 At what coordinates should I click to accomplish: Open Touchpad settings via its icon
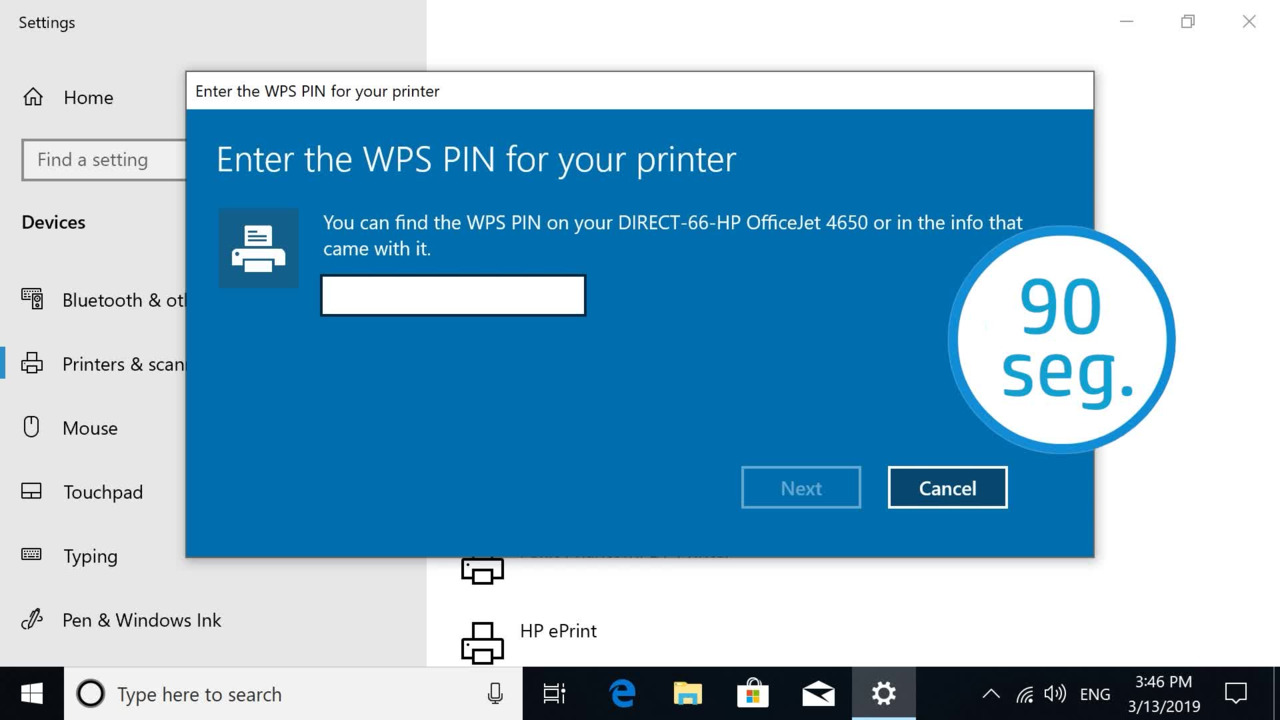(32, 491)
